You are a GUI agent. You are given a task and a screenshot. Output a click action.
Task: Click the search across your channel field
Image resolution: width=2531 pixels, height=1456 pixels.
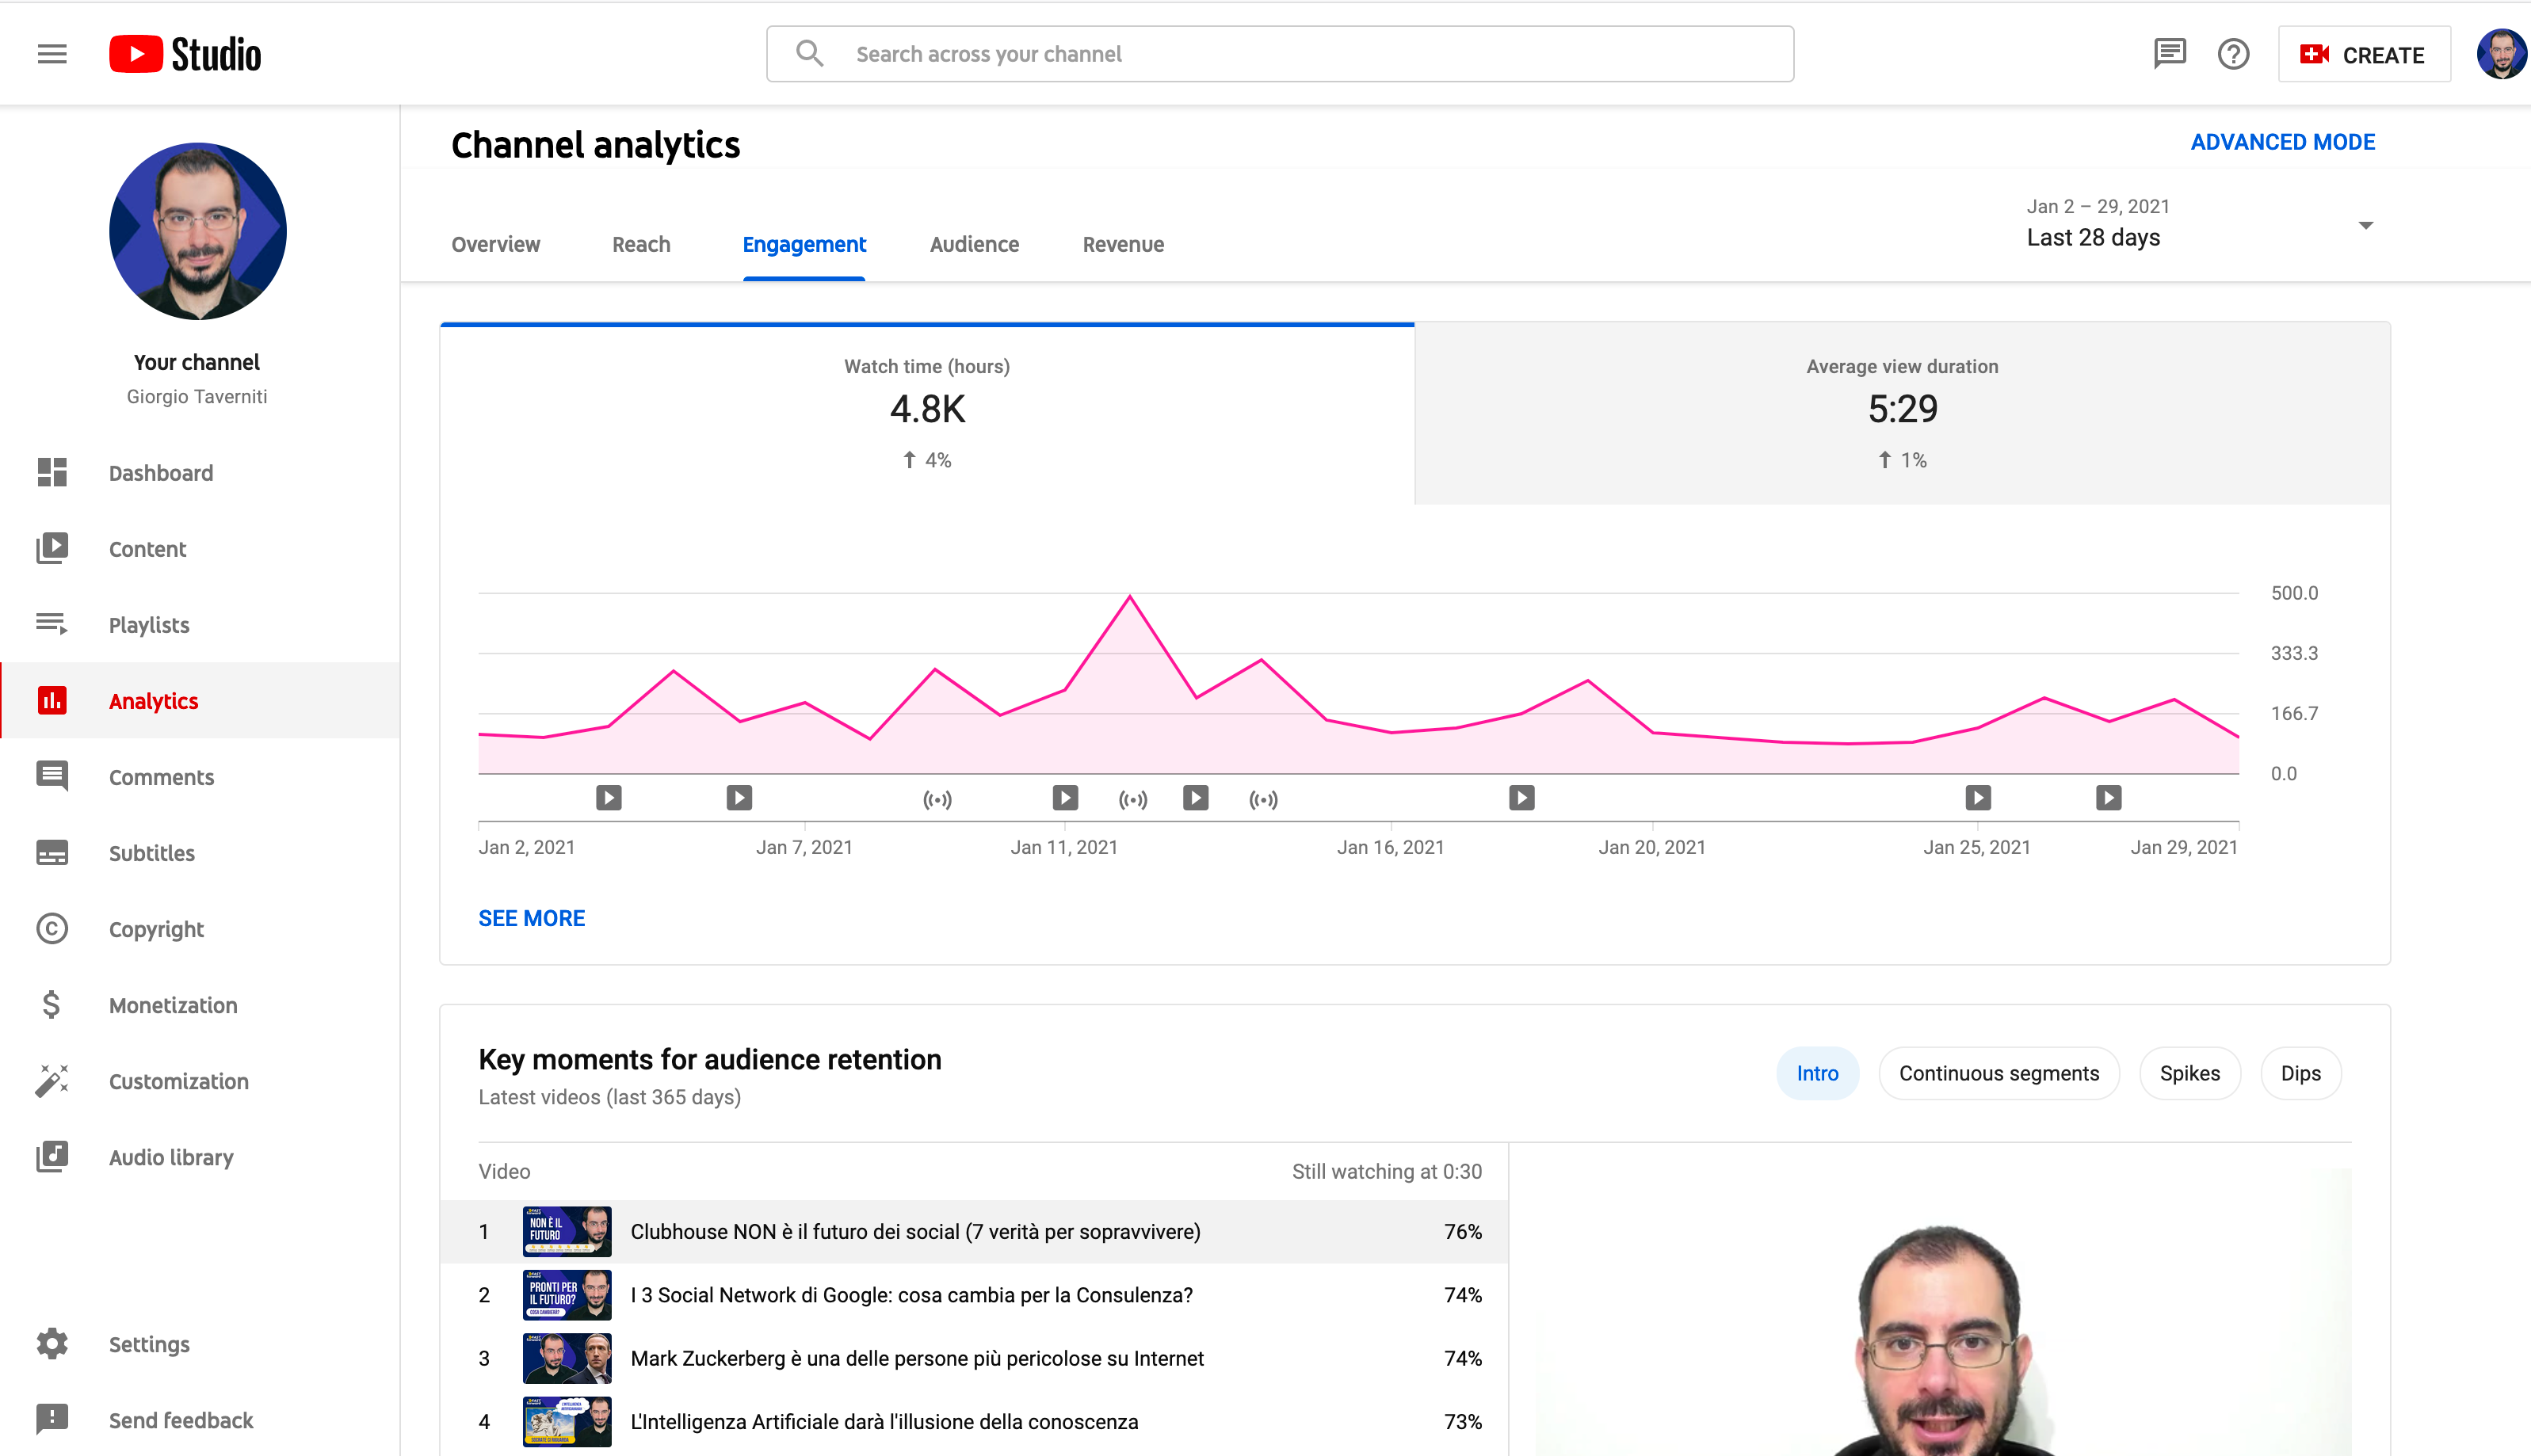(x=1280, y=54)
